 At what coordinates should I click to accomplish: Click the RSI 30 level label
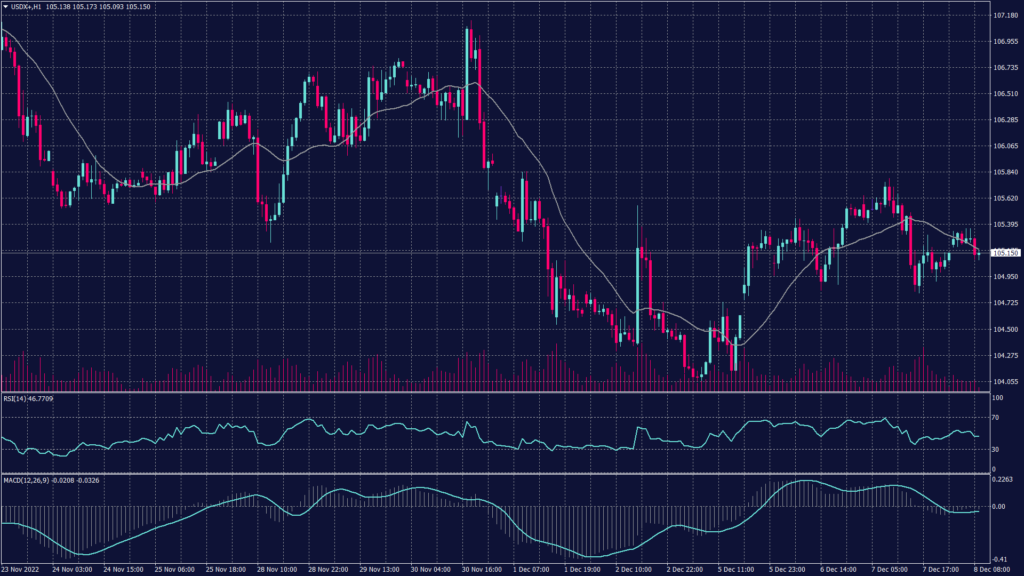coord(996,449)
